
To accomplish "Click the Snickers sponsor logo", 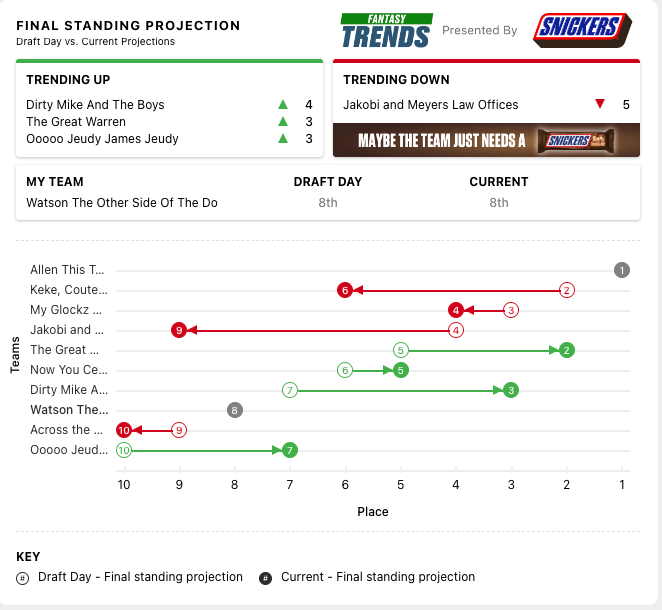I will pyautogui.click(x=582, y=29).
